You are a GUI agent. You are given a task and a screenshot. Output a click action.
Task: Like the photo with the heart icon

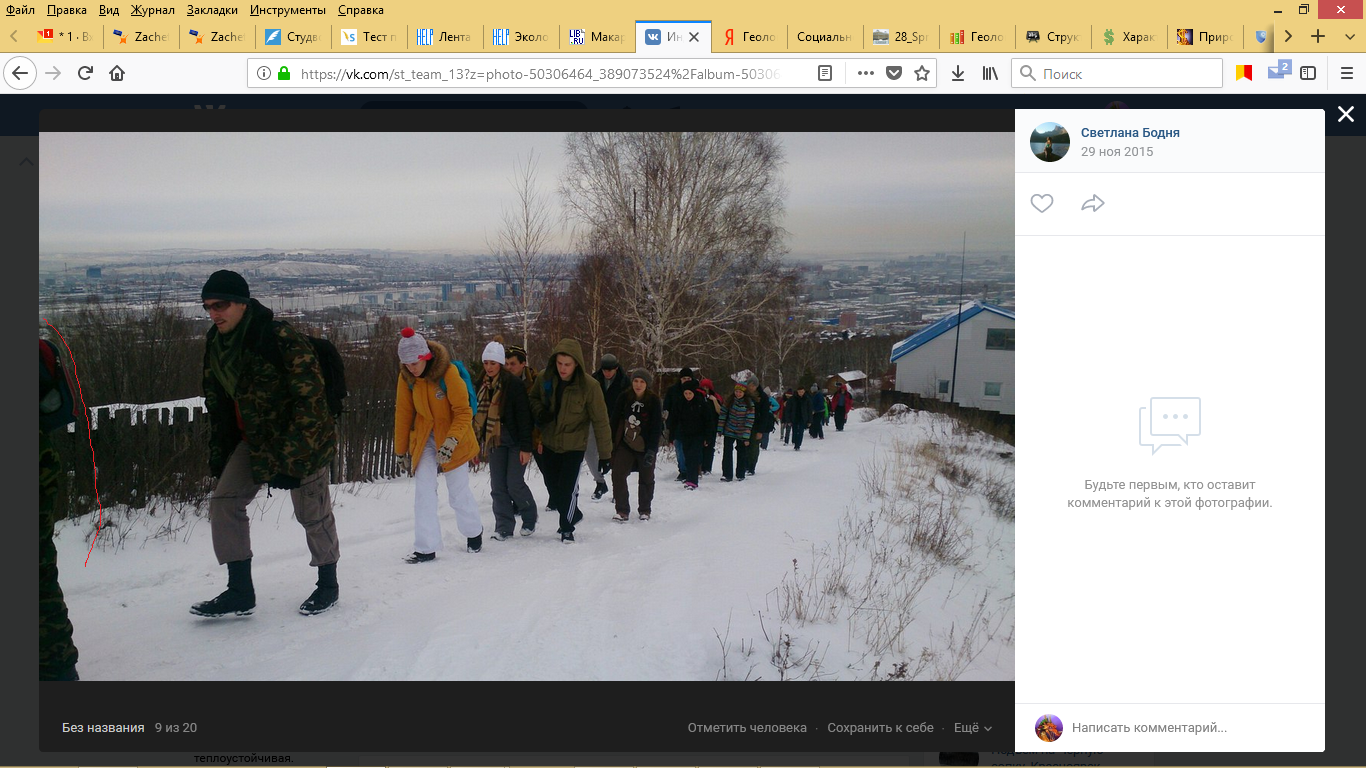(x=1042, y=204)
